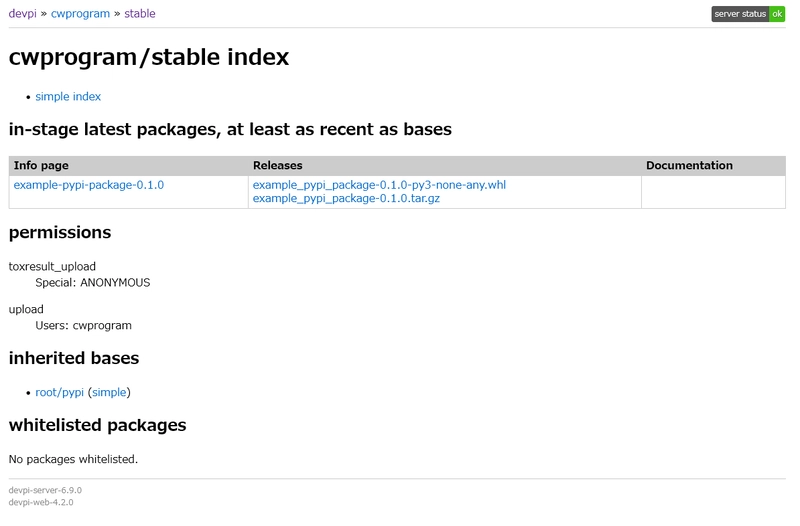800x526 pixels.
Task: Go to cwprogram breadcrumb link
Action: tap(80, 14)
